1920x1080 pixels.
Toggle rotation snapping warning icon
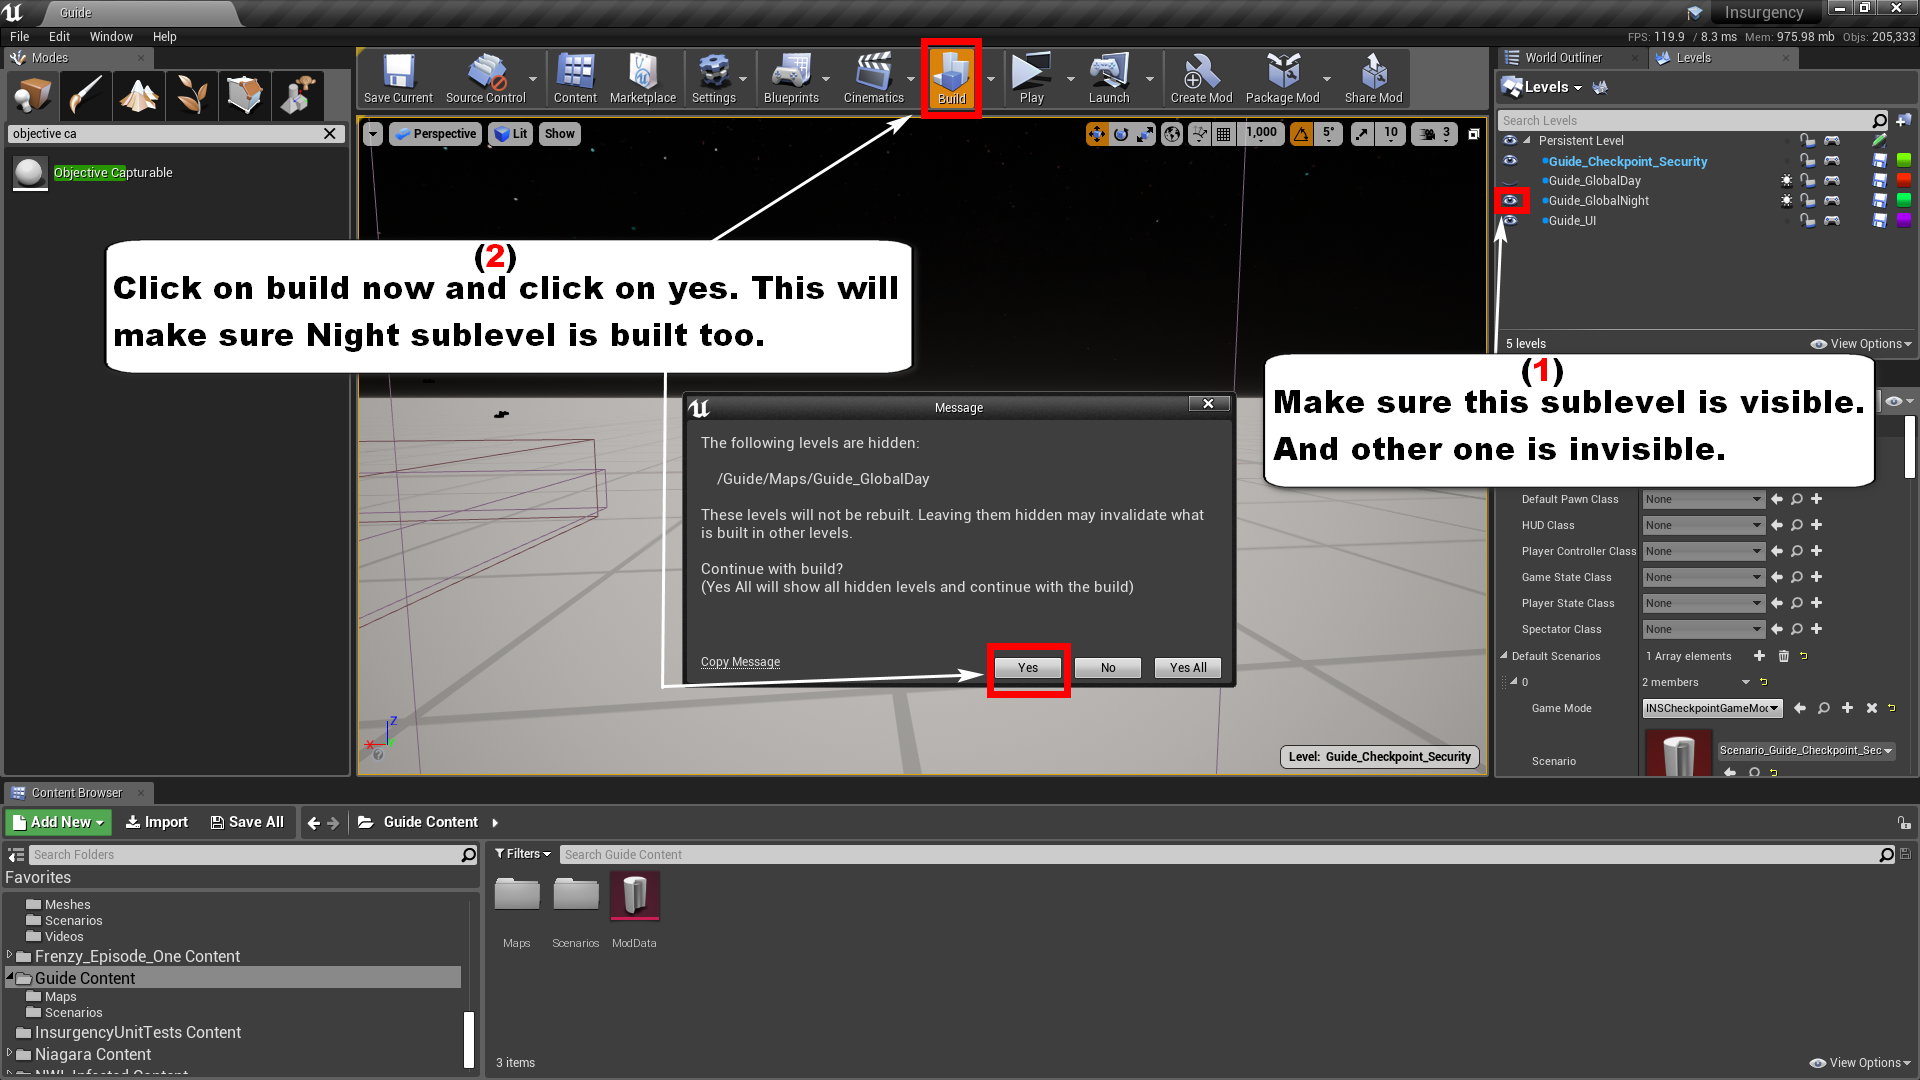[x=1301, y=134]
